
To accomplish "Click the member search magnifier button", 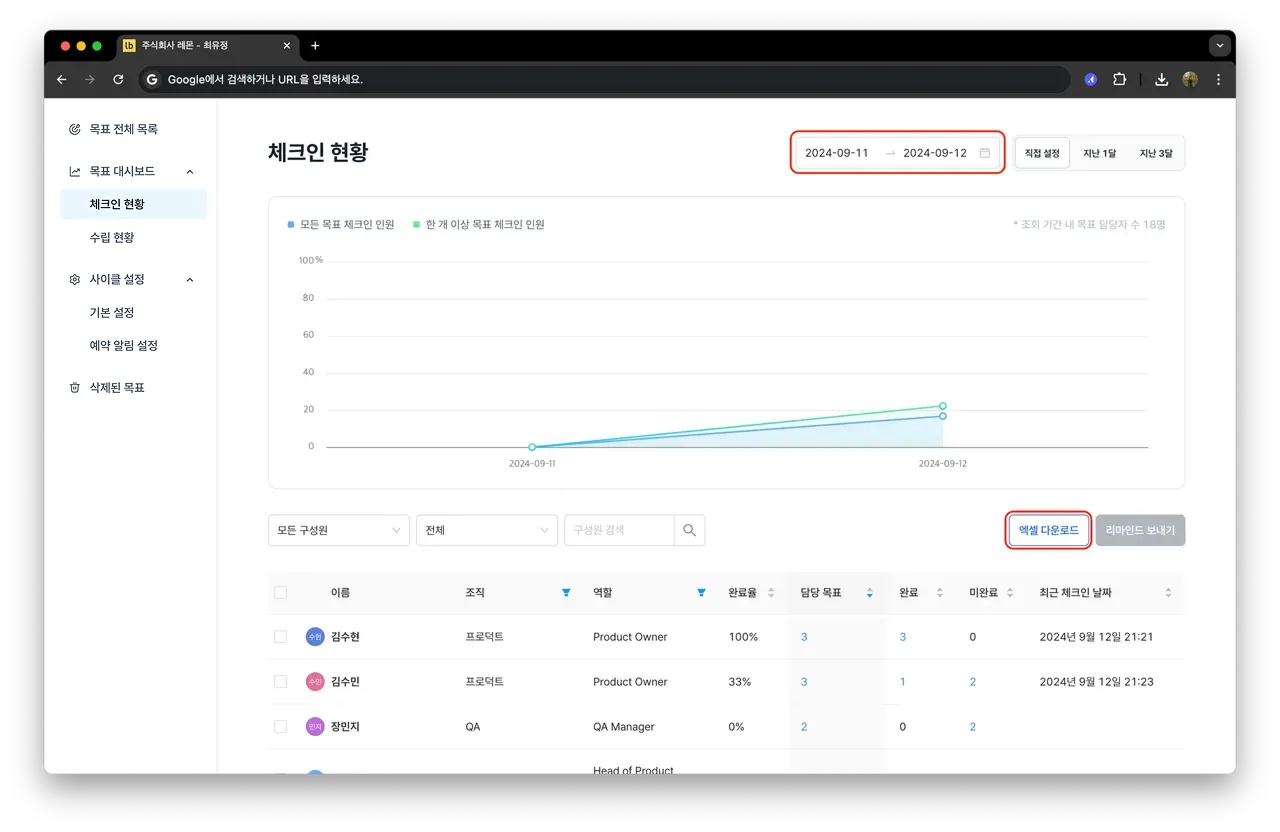I will point(690,530).
